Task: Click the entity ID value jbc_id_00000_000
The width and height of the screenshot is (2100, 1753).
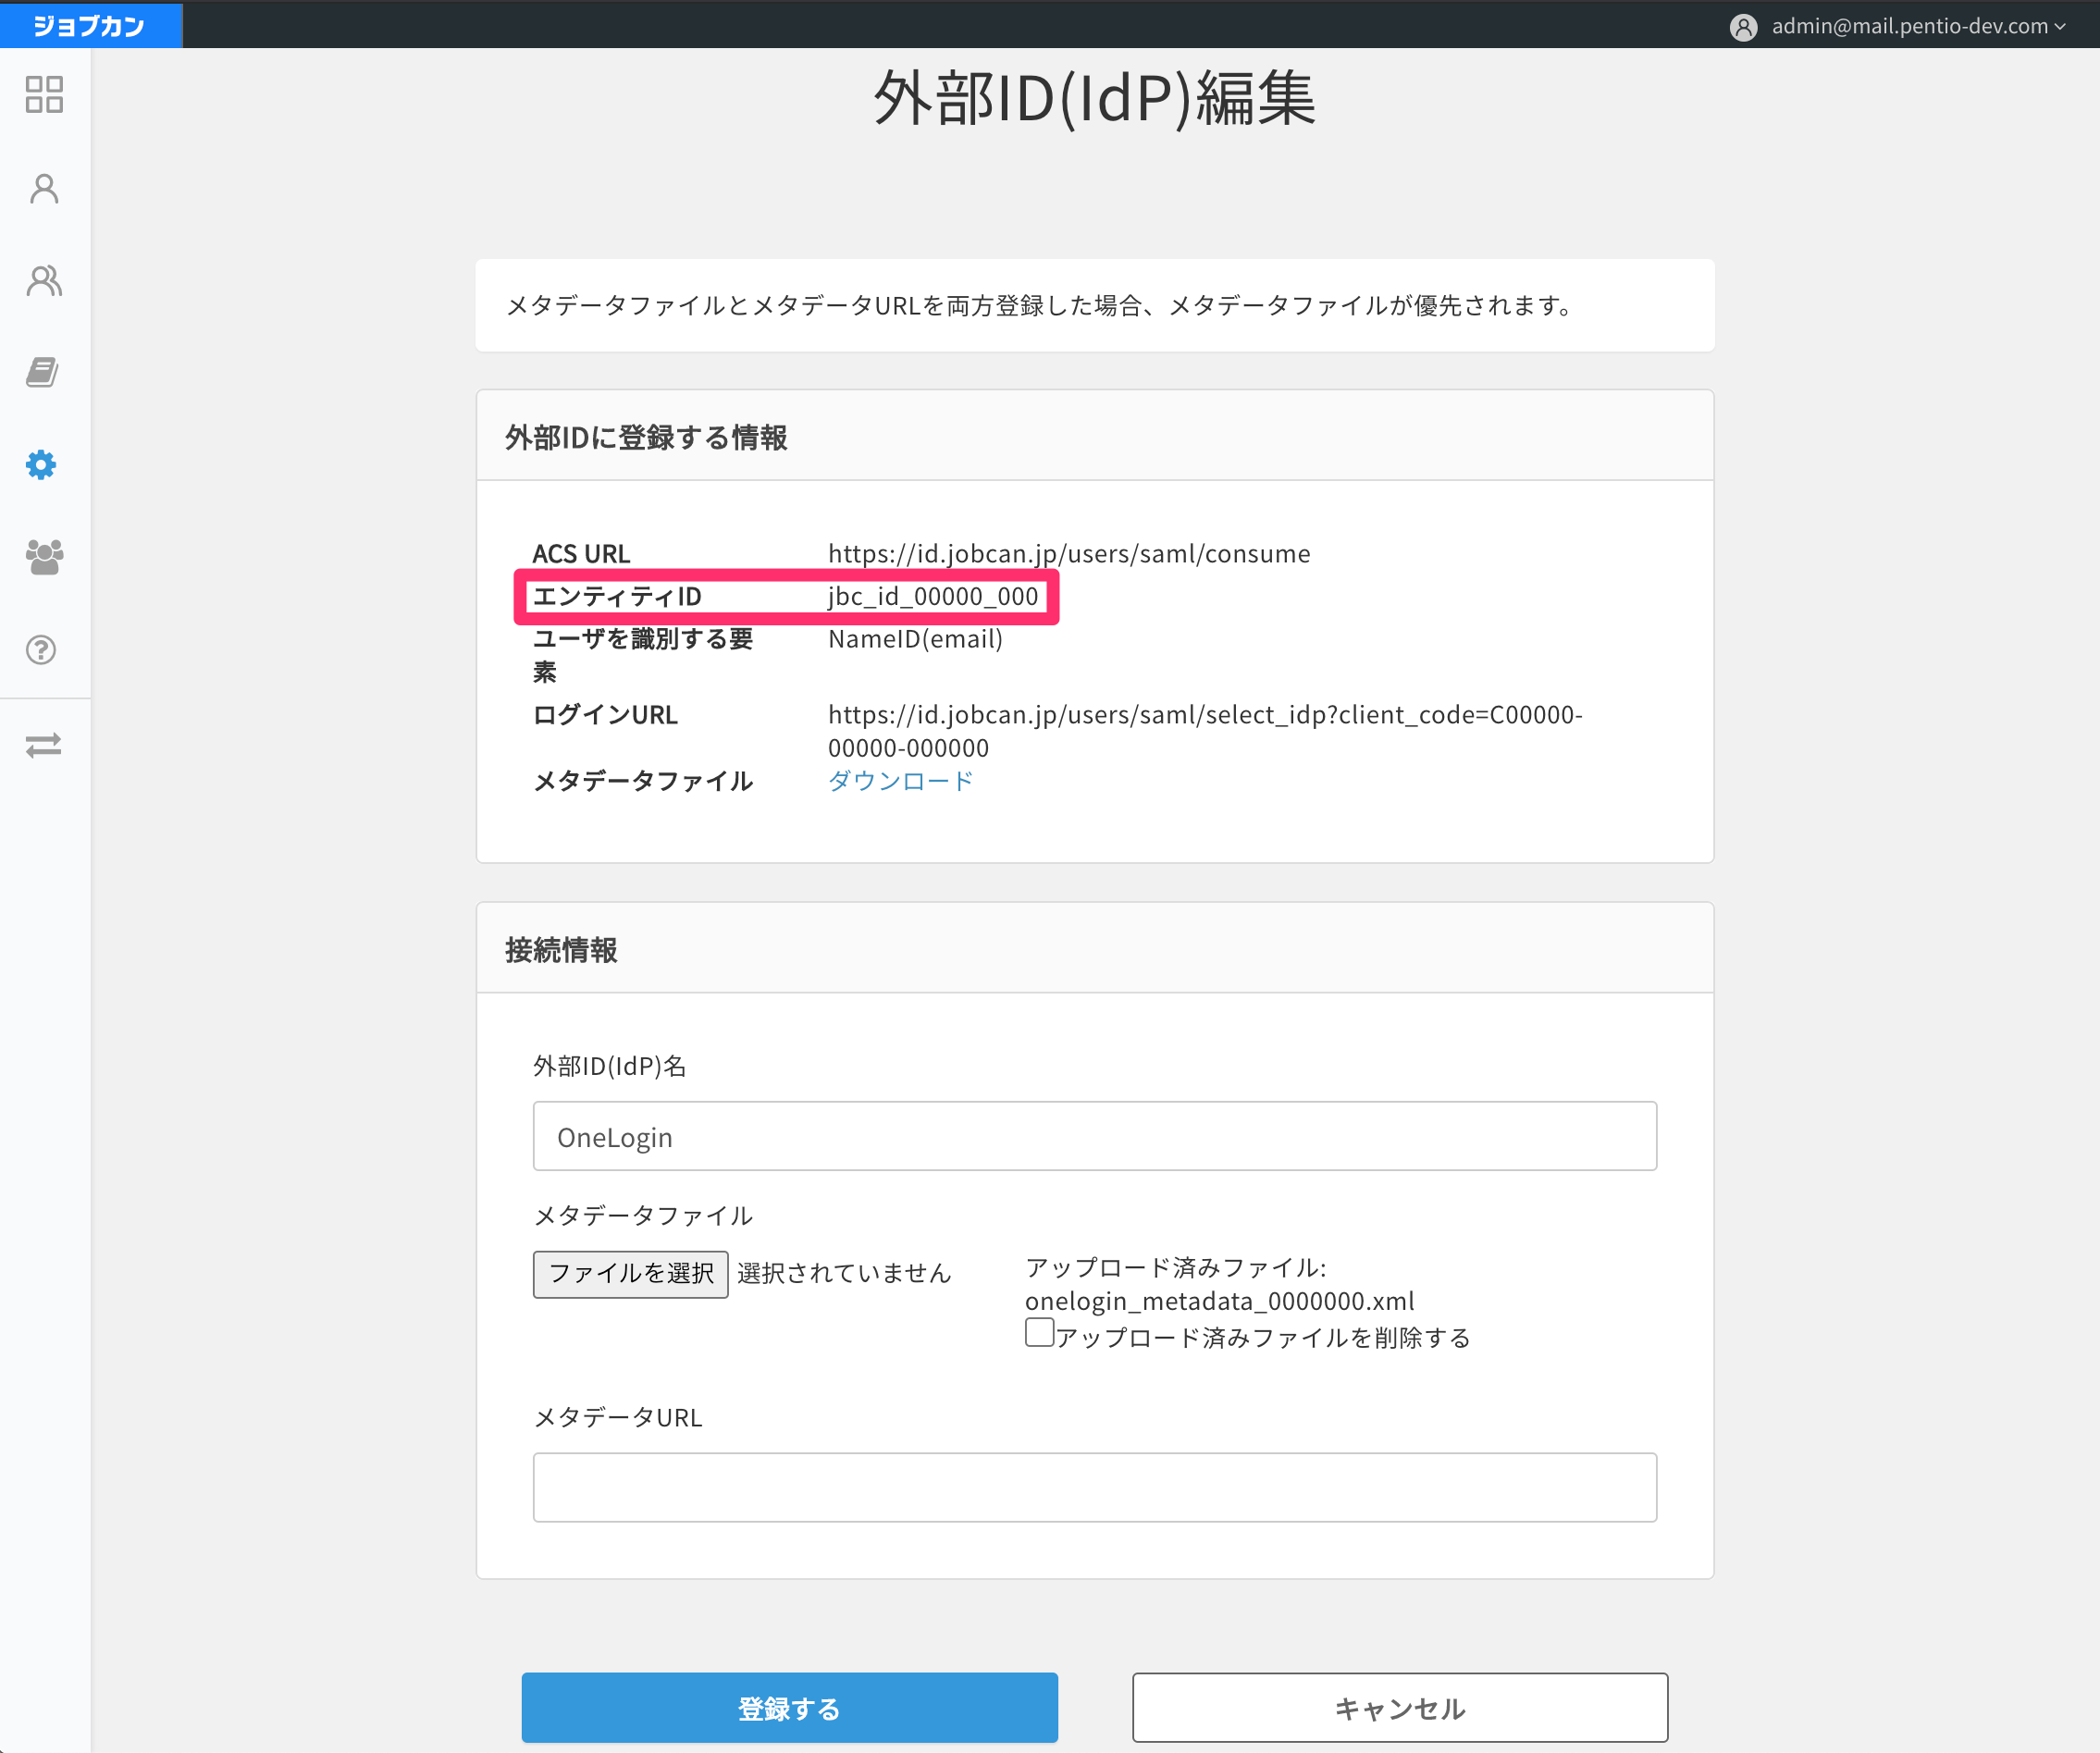Action: [933, 597]
